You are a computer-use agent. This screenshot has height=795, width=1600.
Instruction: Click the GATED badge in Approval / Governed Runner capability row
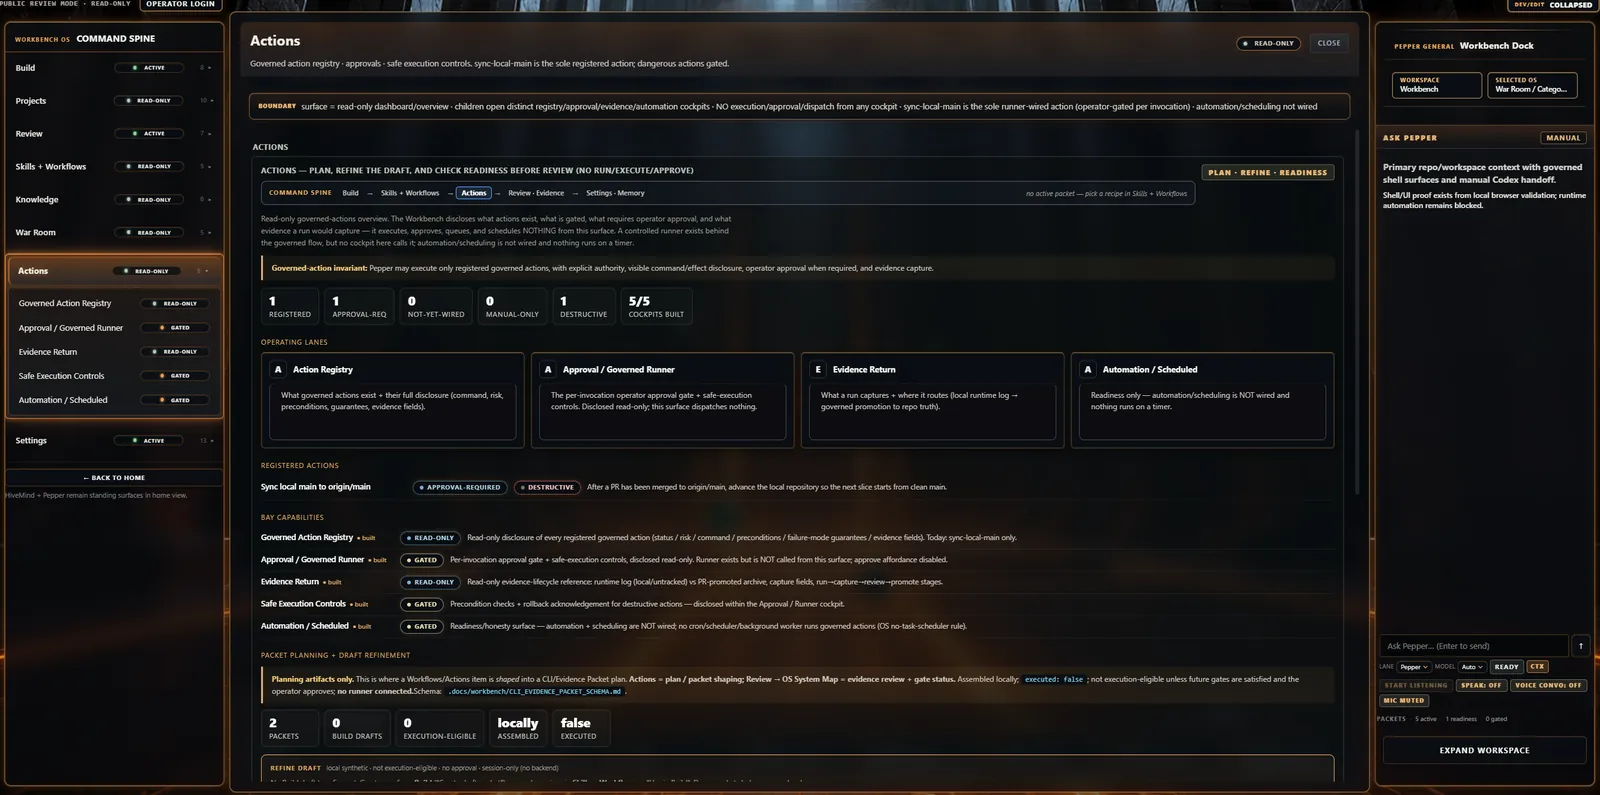(x=422, y=560)
